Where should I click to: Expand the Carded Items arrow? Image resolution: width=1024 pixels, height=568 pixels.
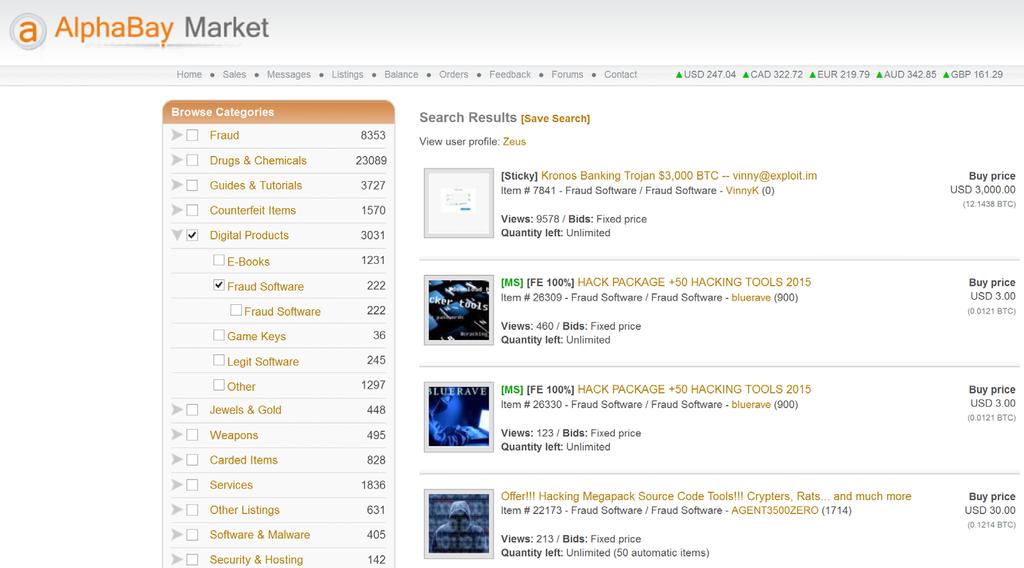point(176,460)
